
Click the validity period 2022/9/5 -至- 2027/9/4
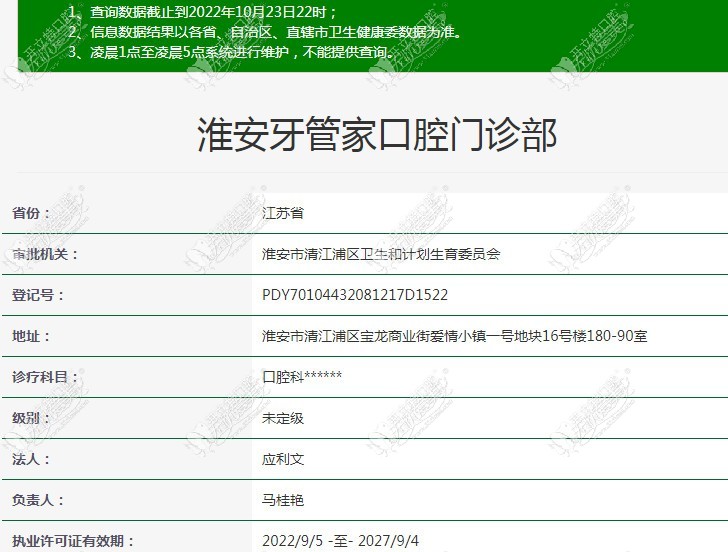(340, 541)
